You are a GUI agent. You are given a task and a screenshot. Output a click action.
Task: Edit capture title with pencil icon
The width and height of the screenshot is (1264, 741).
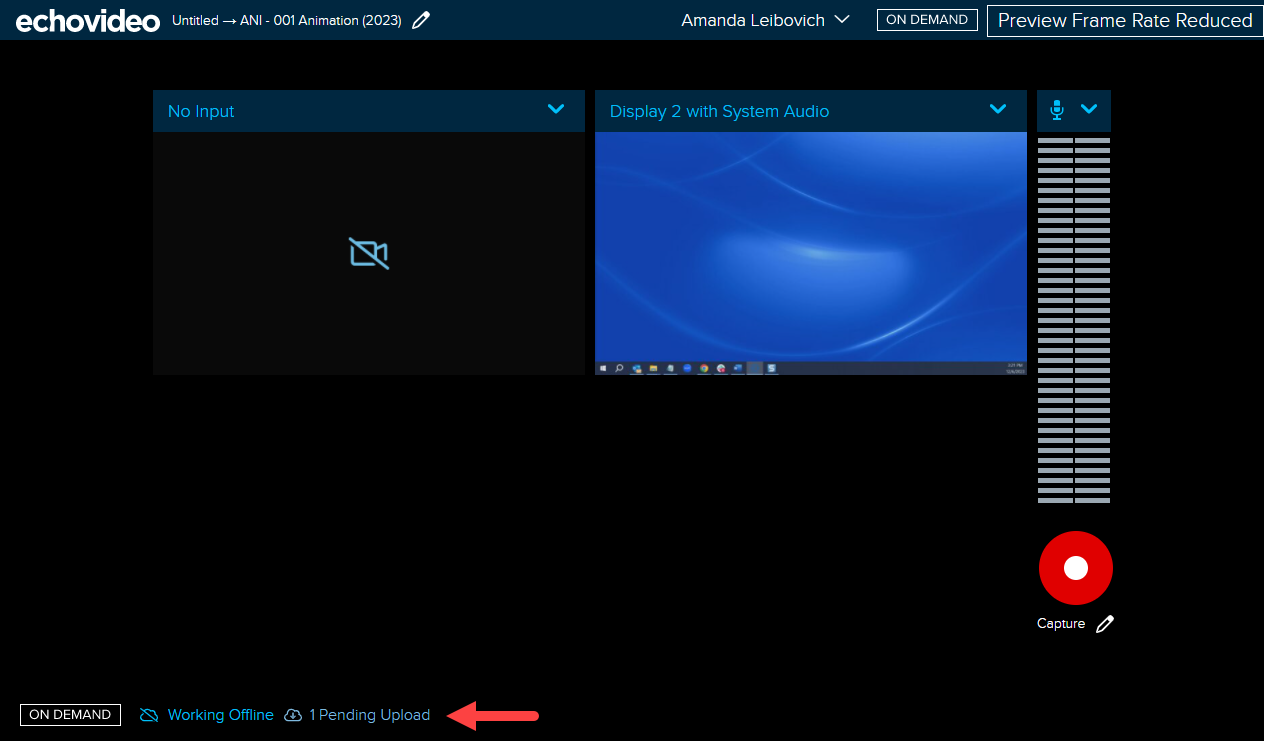point(421,20)
